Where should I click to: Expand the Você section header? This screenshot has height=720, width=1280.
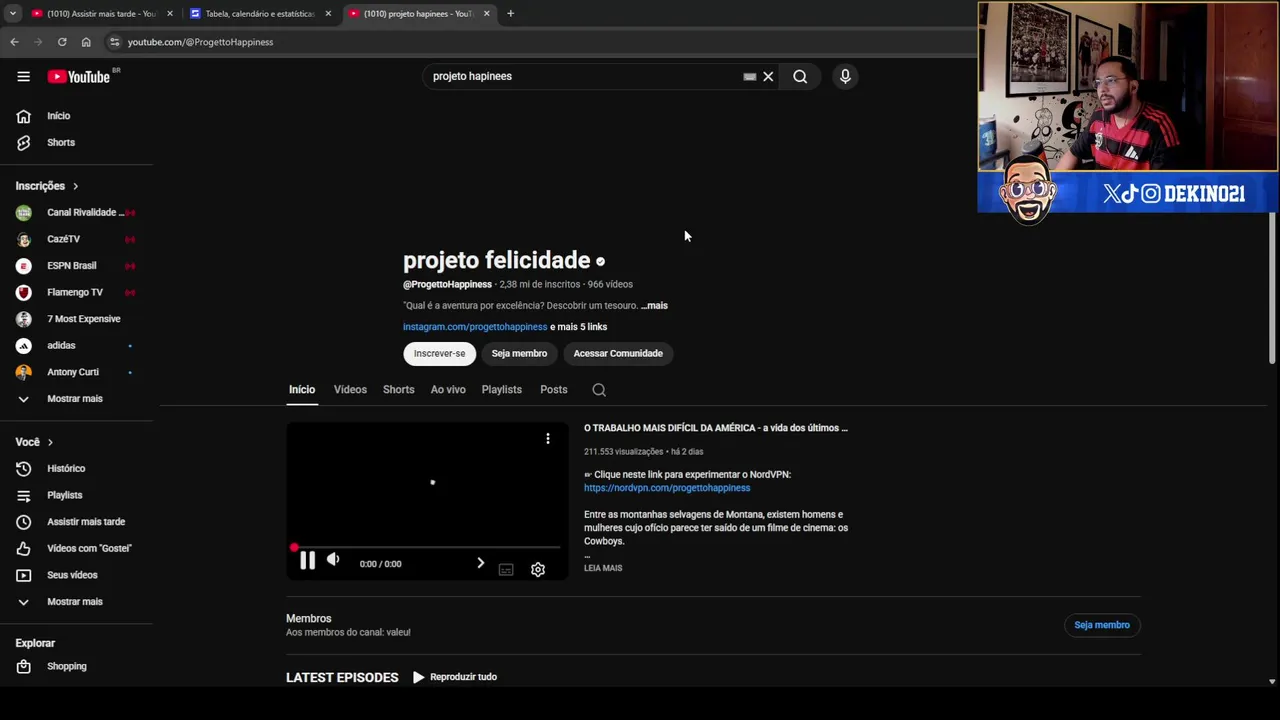coord(34,442)
